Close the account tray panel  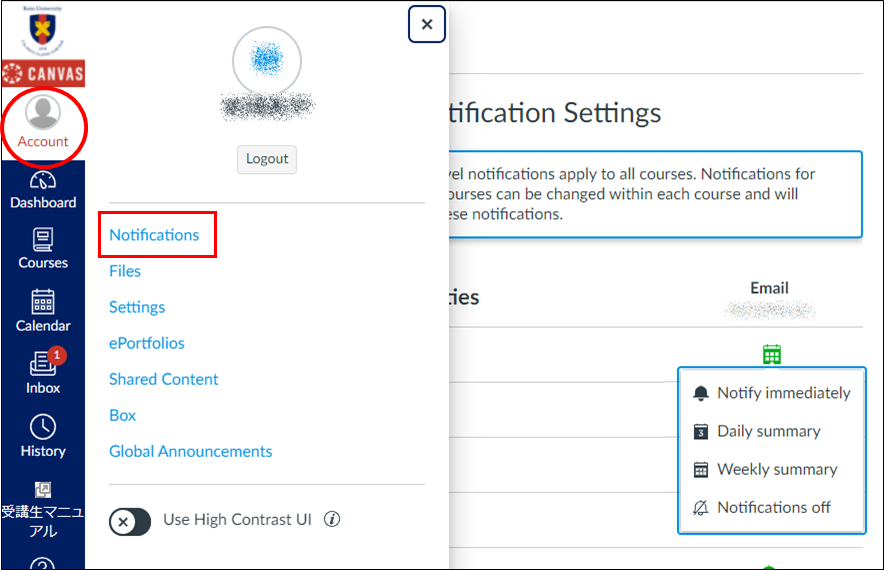(427, 25)
